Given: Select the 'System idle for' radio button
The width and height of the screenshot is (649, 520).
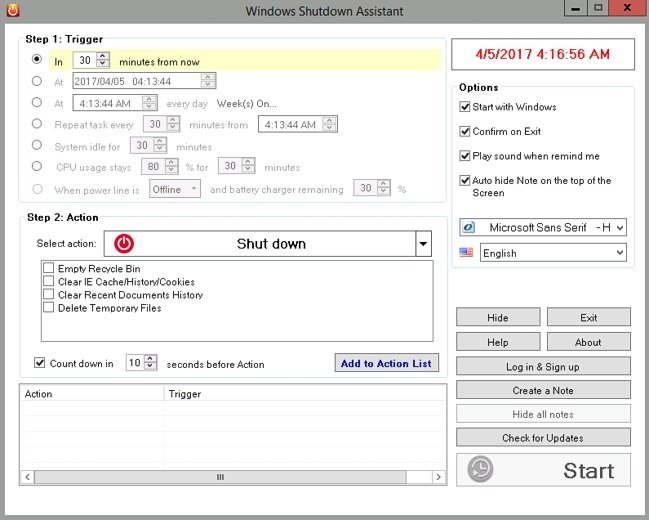Looking at the screenshot, I should click(37, 145).
